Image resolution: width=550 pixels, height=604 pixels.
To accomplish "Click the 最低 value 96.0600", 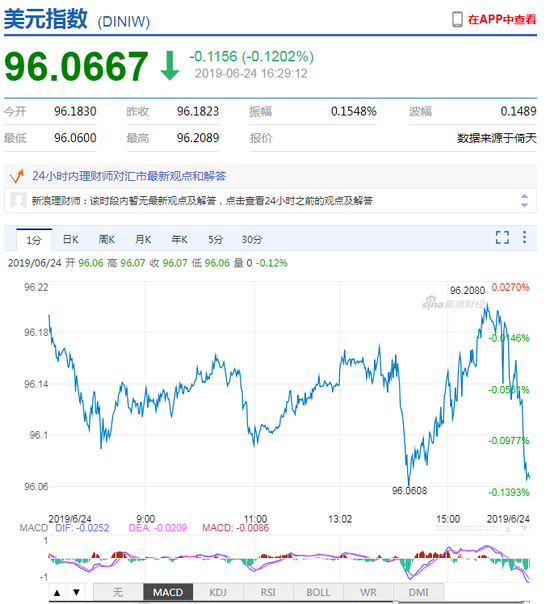I will pos(75,138).
